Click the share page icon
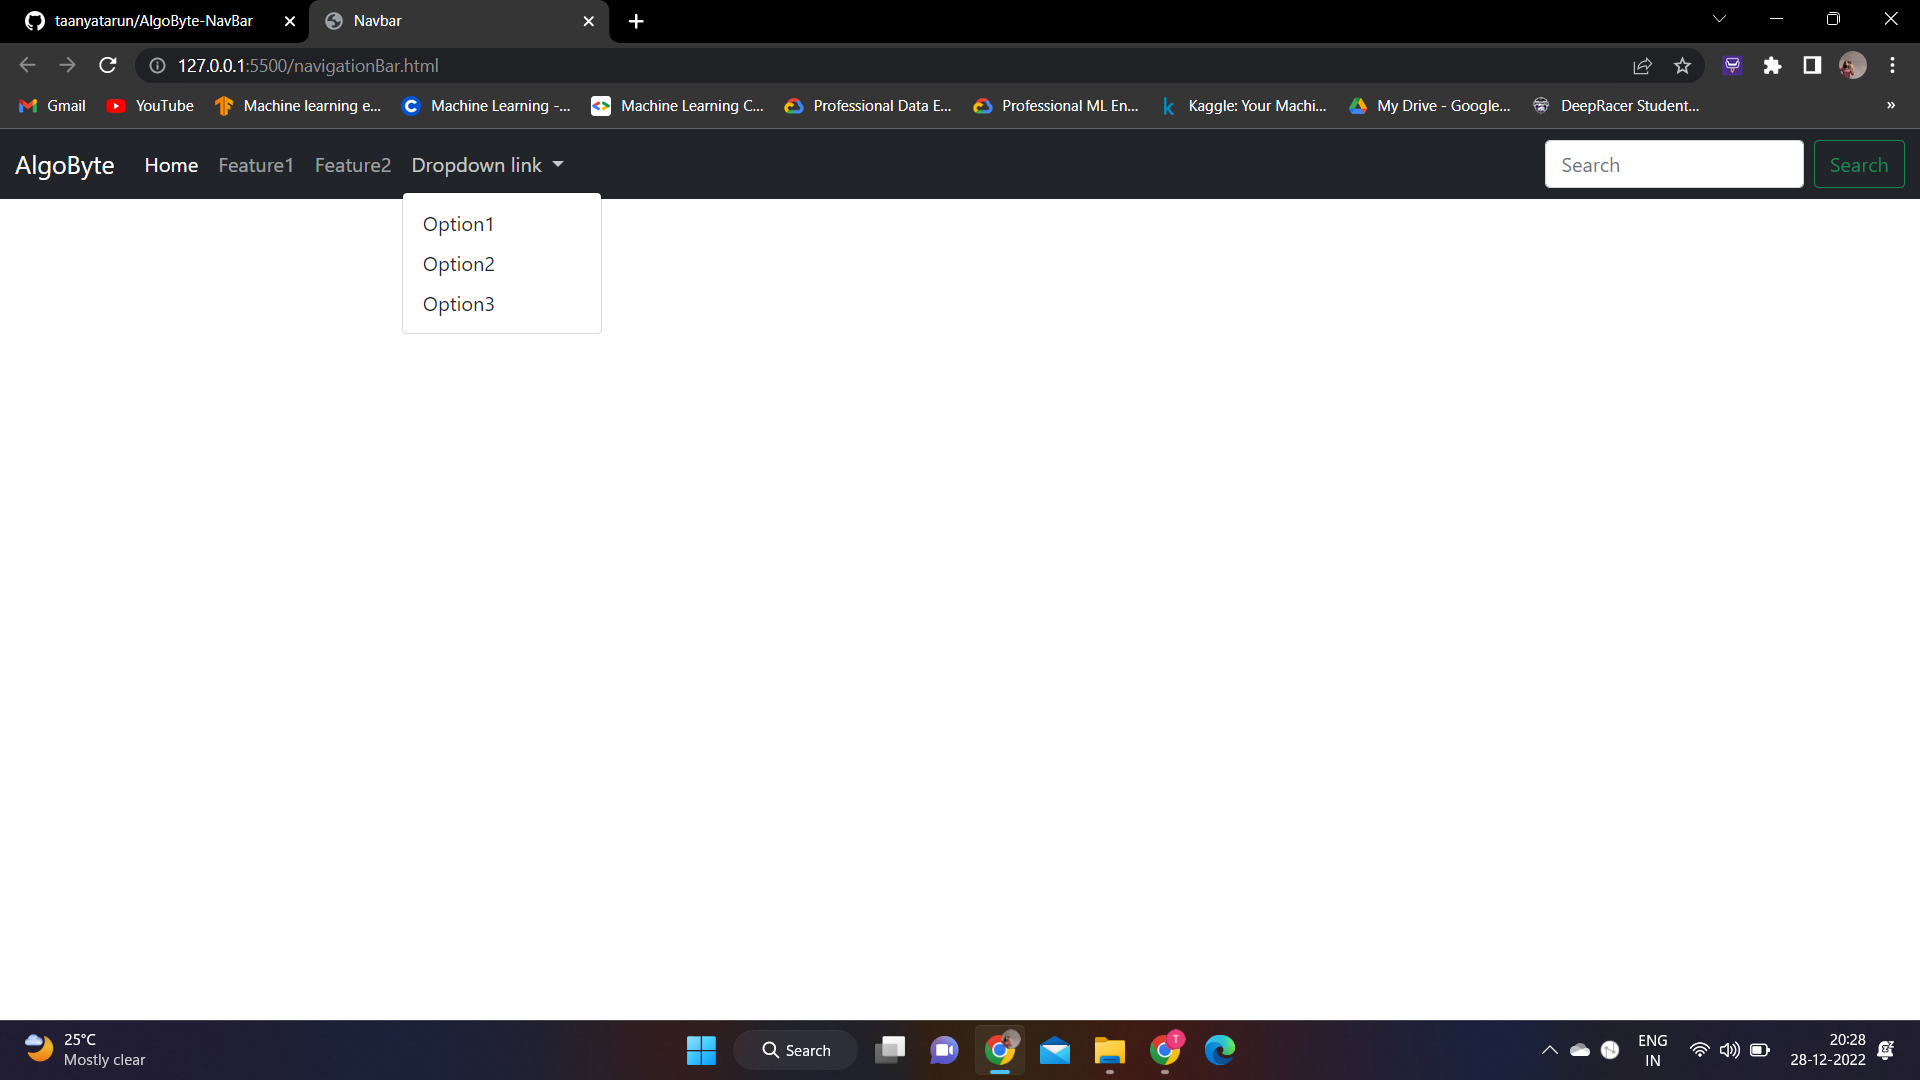The width and height of the screenshot is (1920, 1080). point(1642,65)
